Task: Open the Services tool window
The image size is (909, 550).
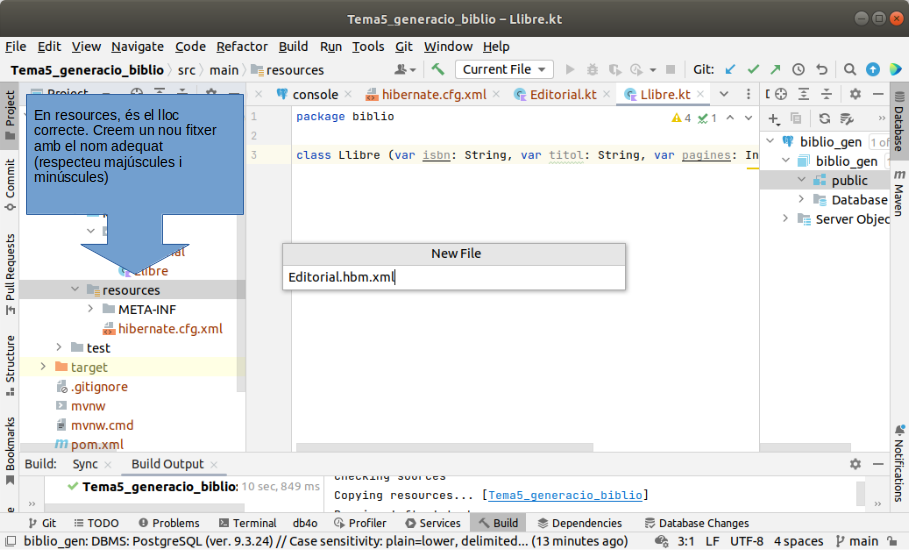Action: [x=432, y=523]
